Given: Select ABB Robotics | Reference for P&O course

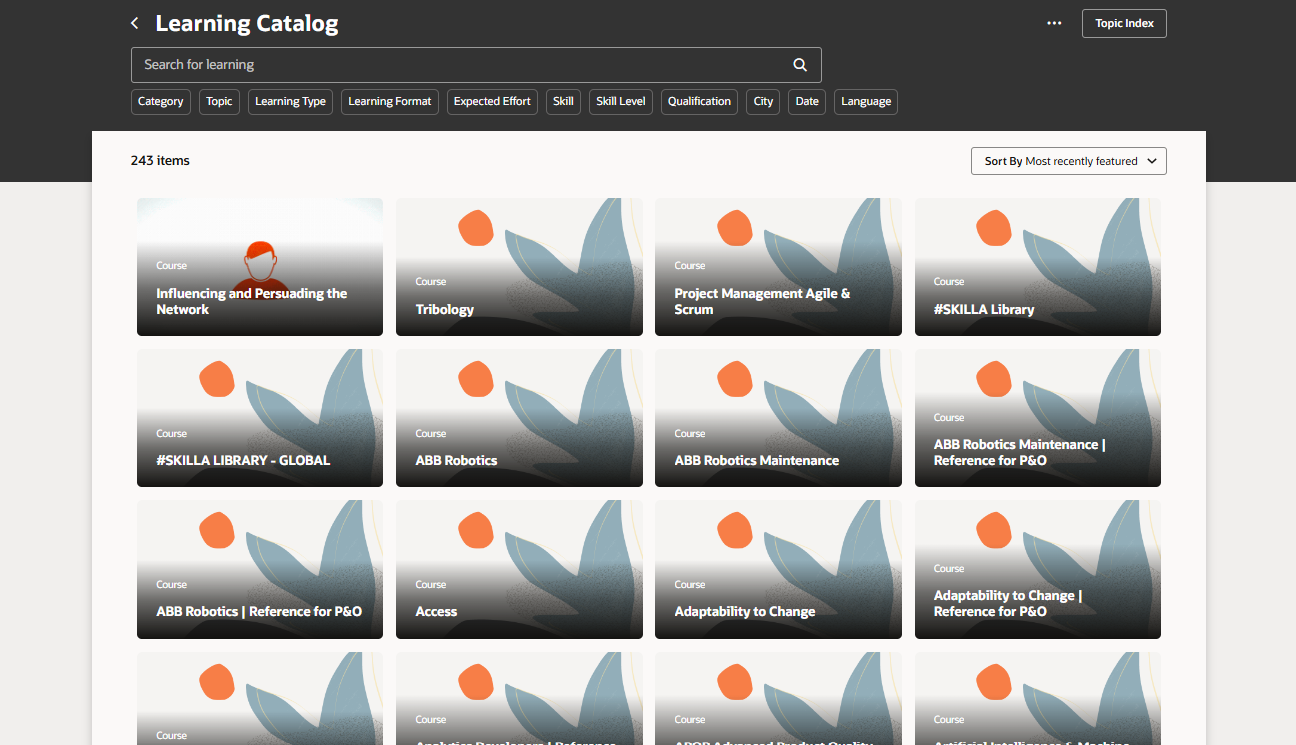Looking at the screenshot, I should coord(260,569).
